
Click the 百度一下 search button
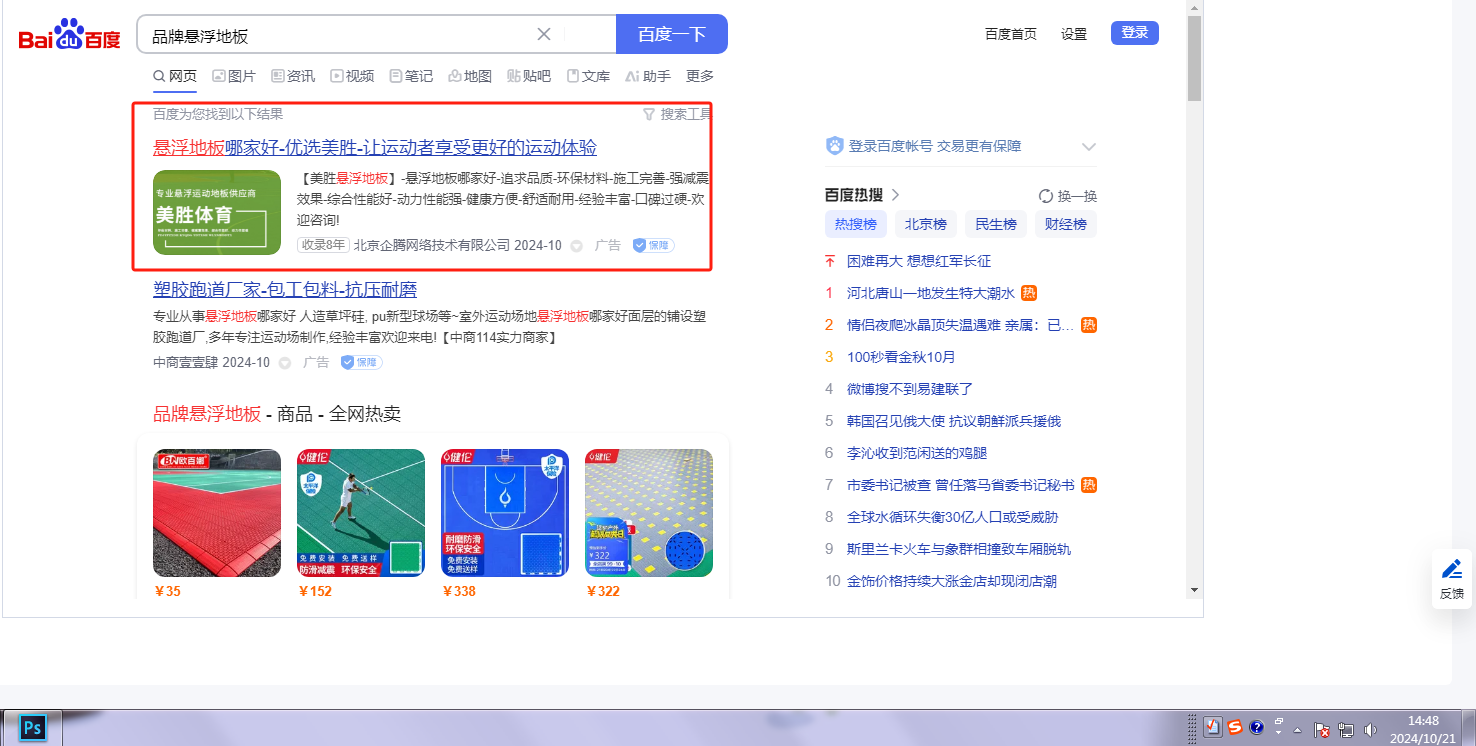pyautogui.click(x=672, y=34)
